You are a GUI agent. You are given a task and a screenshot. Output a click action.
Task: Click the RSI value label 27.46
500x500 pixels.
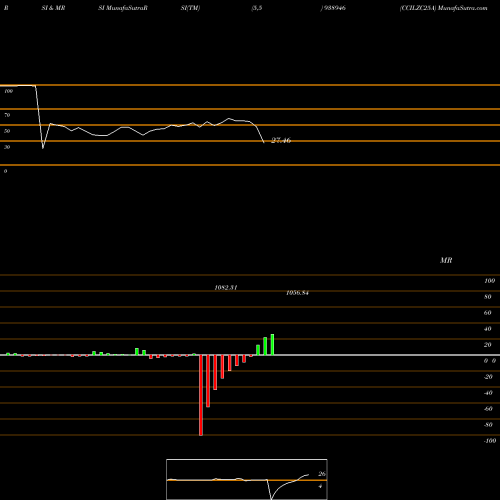(281, 140)
